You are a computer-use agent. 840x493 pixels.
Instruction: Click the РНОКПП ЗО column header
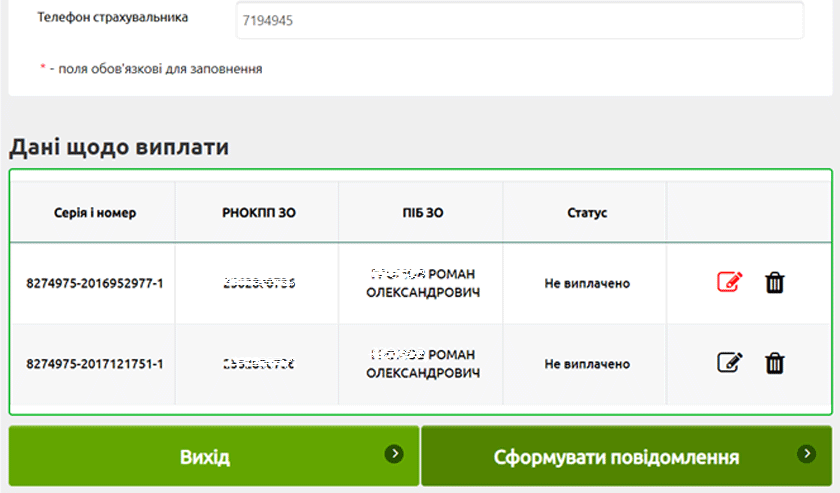259,213
